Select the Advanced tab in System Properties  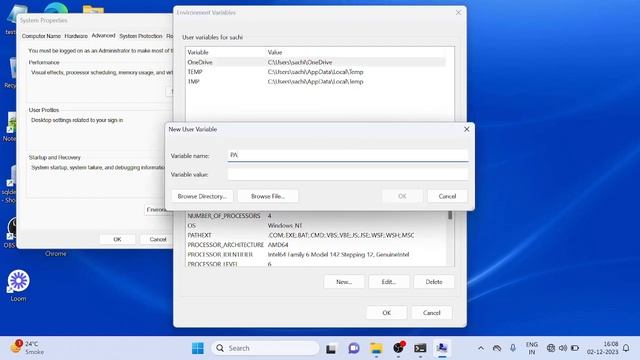click(103, 36)
